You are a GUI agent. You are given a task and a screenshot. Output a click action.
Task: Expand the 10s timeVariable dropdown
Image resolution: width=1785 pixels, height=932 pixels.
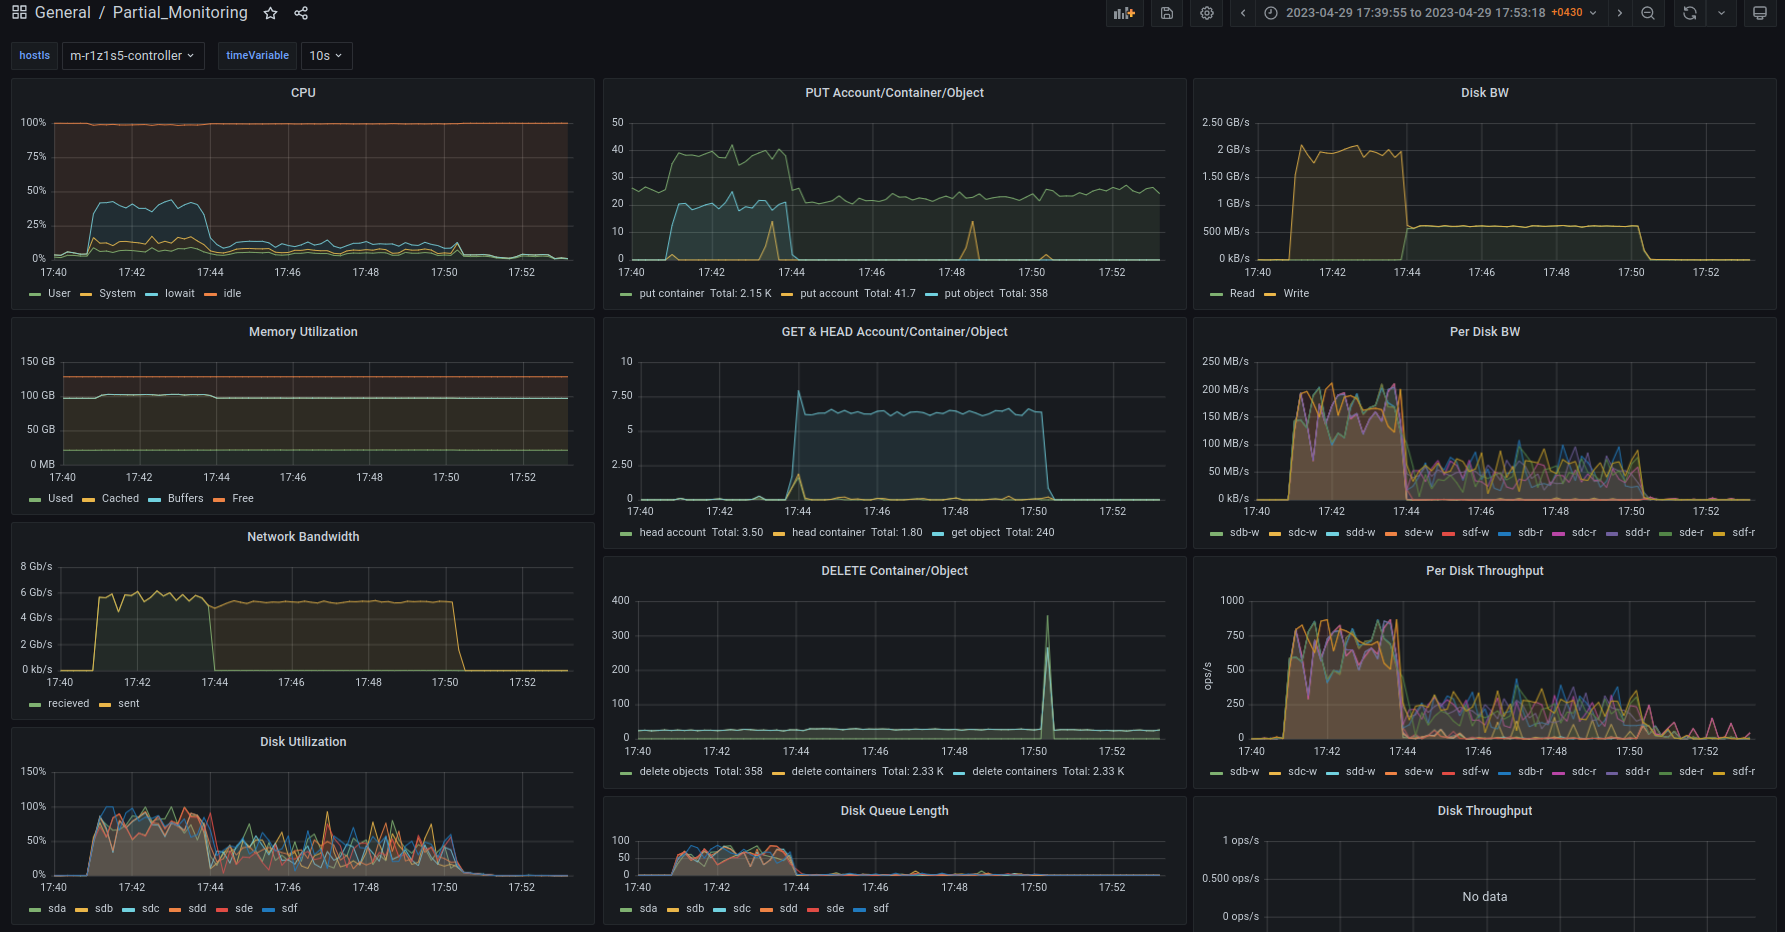326,56
